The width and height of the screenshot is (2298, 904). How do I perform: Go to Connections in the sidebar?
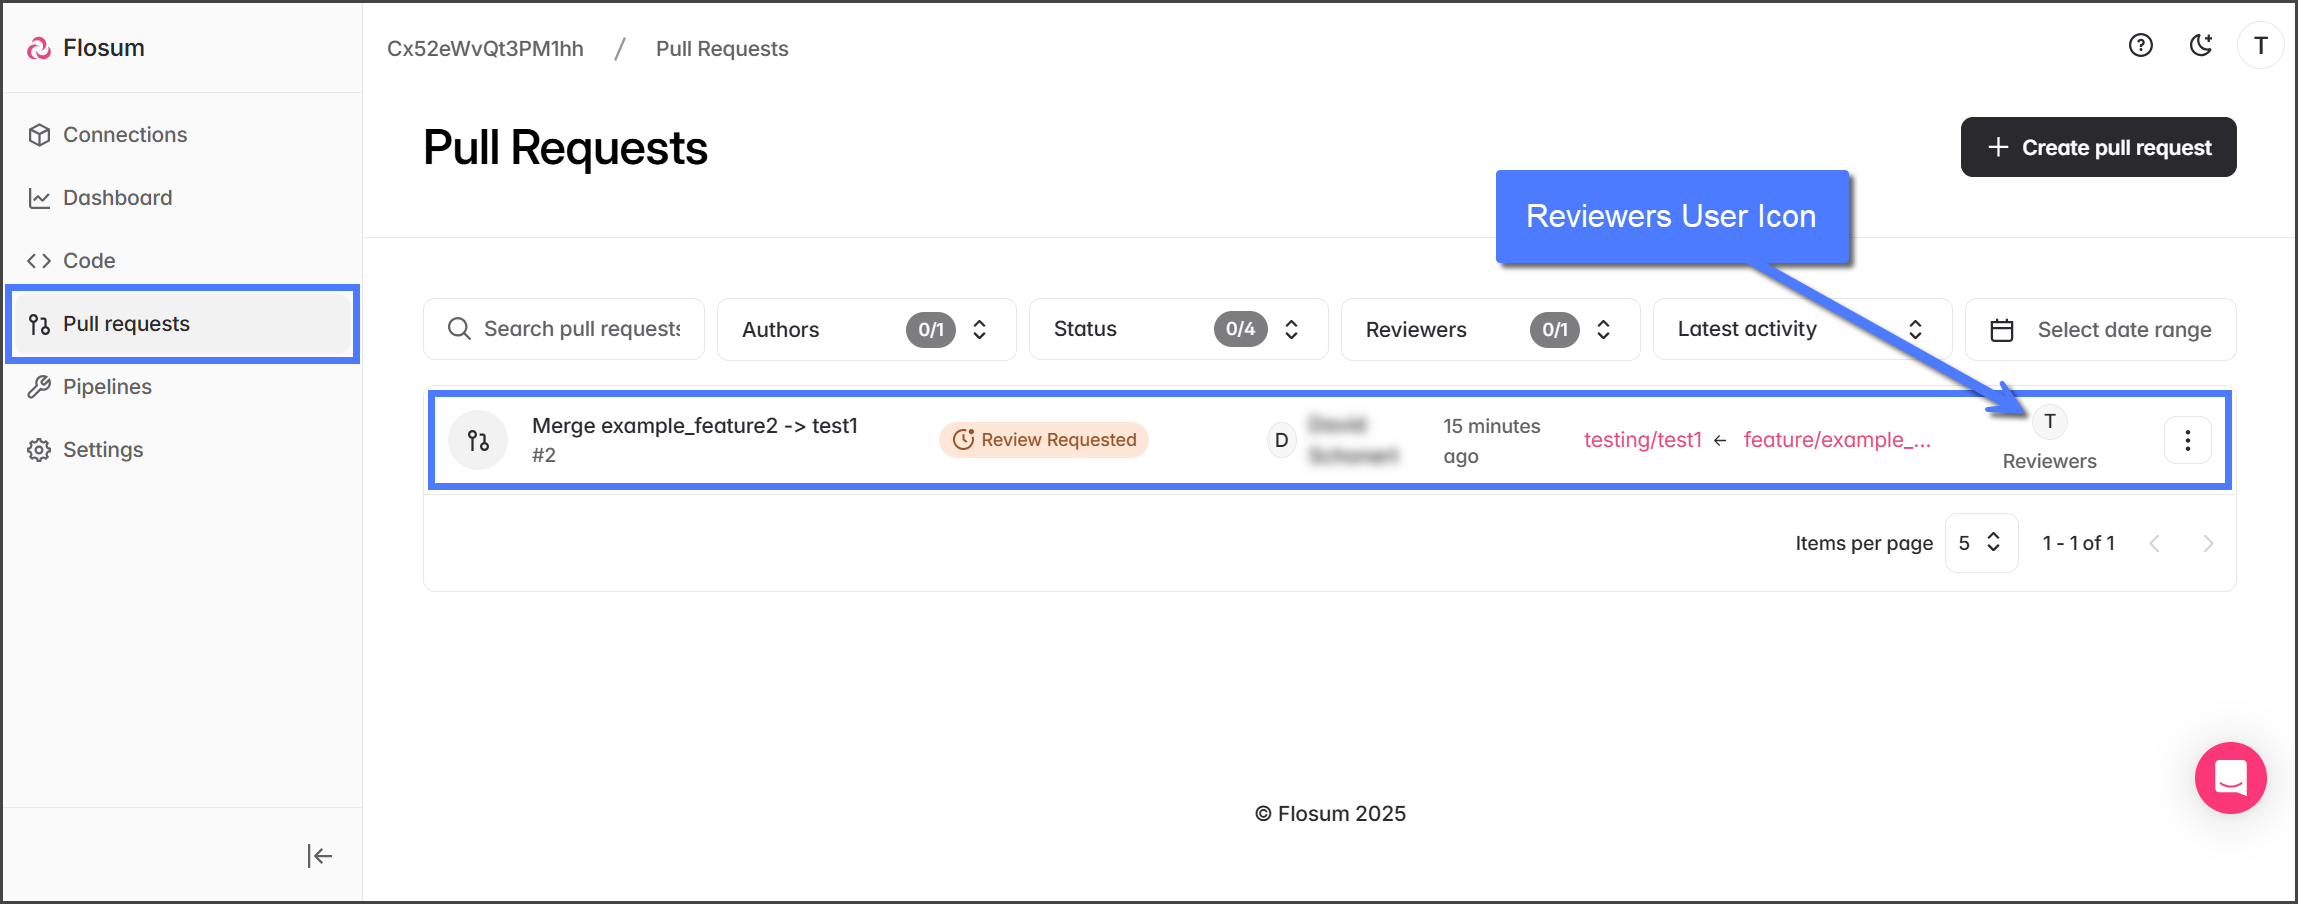(x=125, y=135)
